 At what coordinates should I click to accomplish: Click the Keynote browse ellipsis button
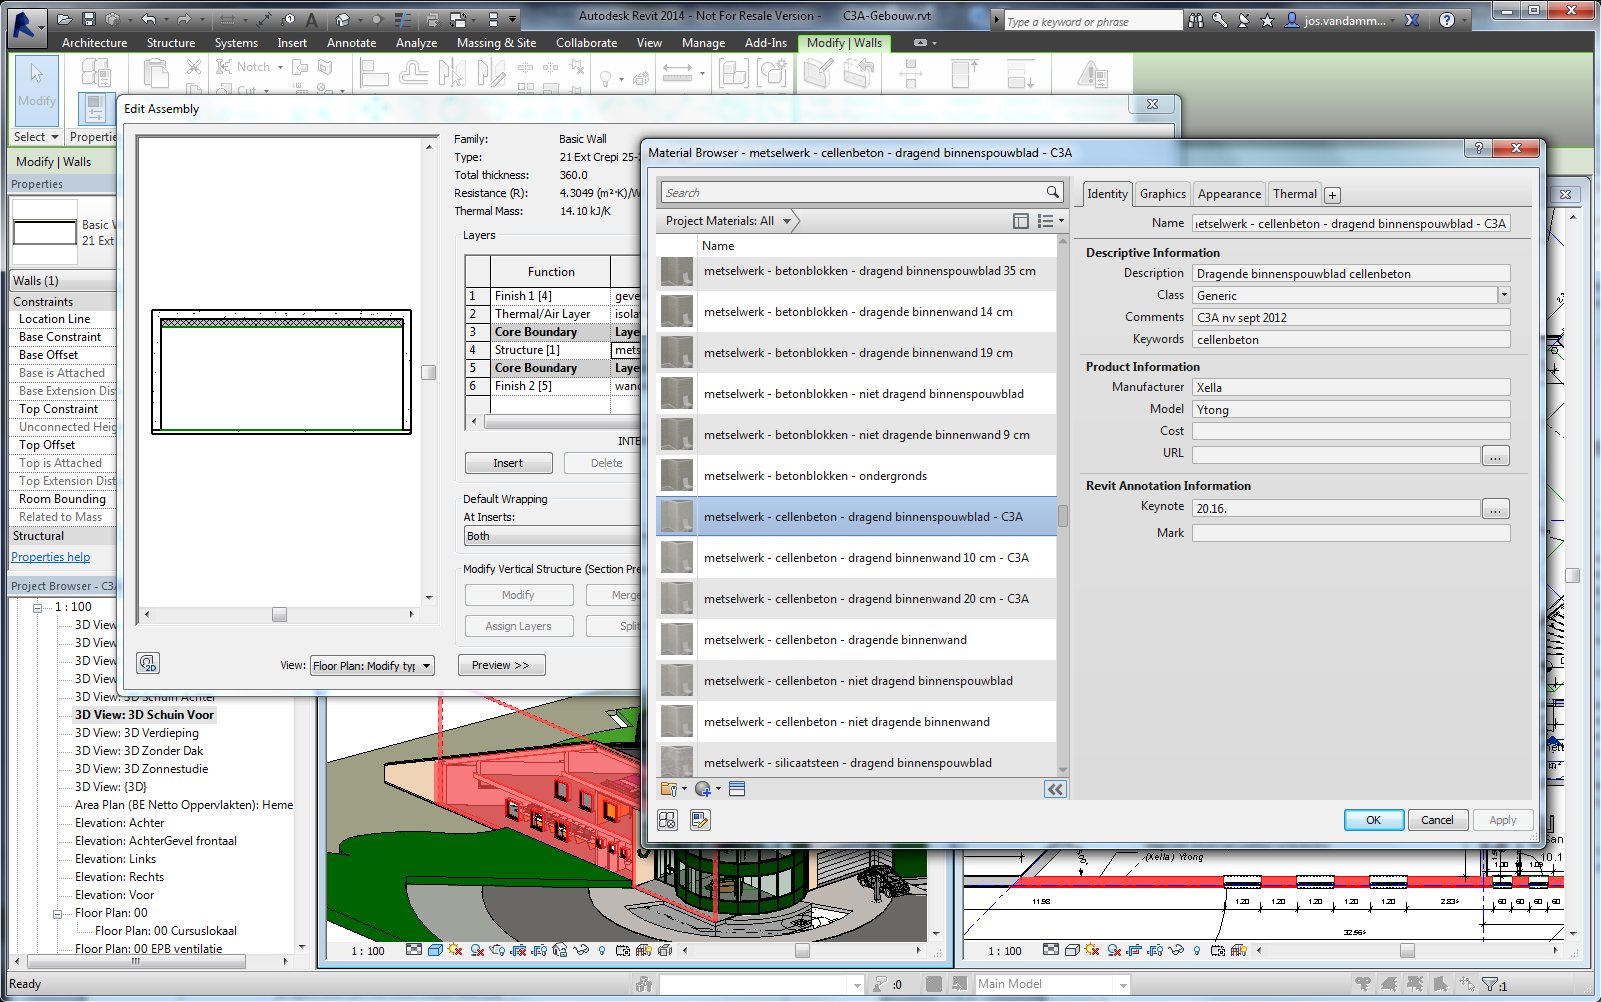tap(1495, 509)
